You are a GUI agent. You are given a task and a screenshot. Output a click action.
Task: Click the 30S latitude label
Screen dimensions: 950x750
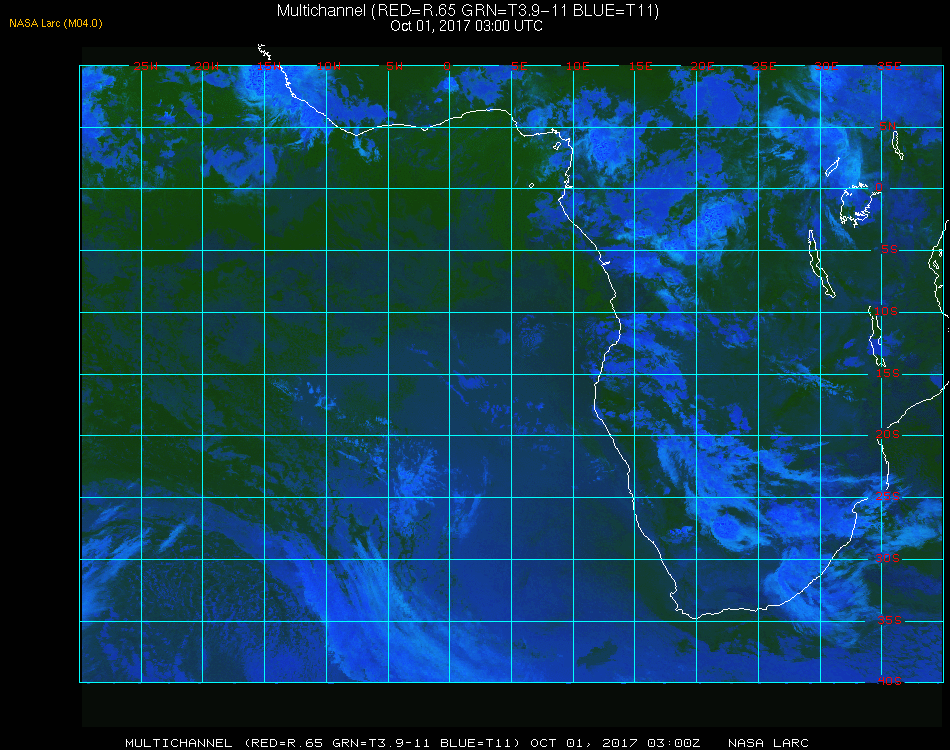coord(888,558)
